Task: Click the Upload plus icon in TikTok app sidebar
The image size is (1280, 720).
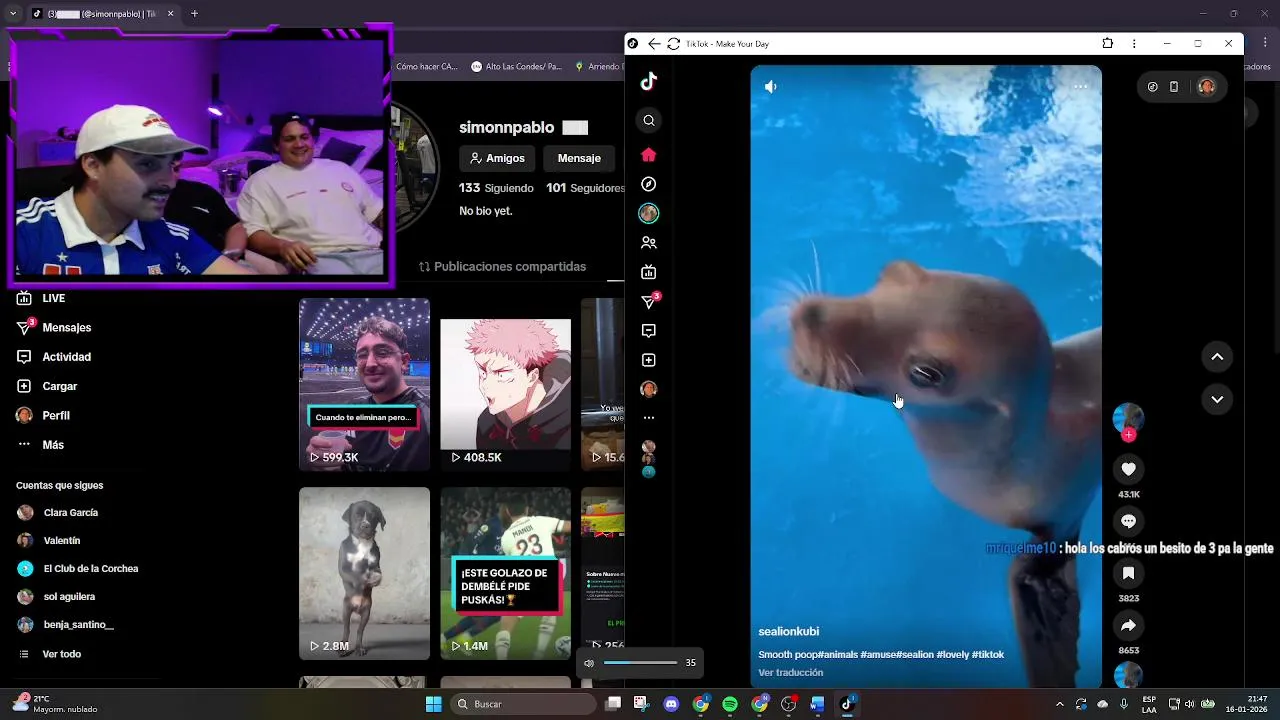Action: pos(649,360)
